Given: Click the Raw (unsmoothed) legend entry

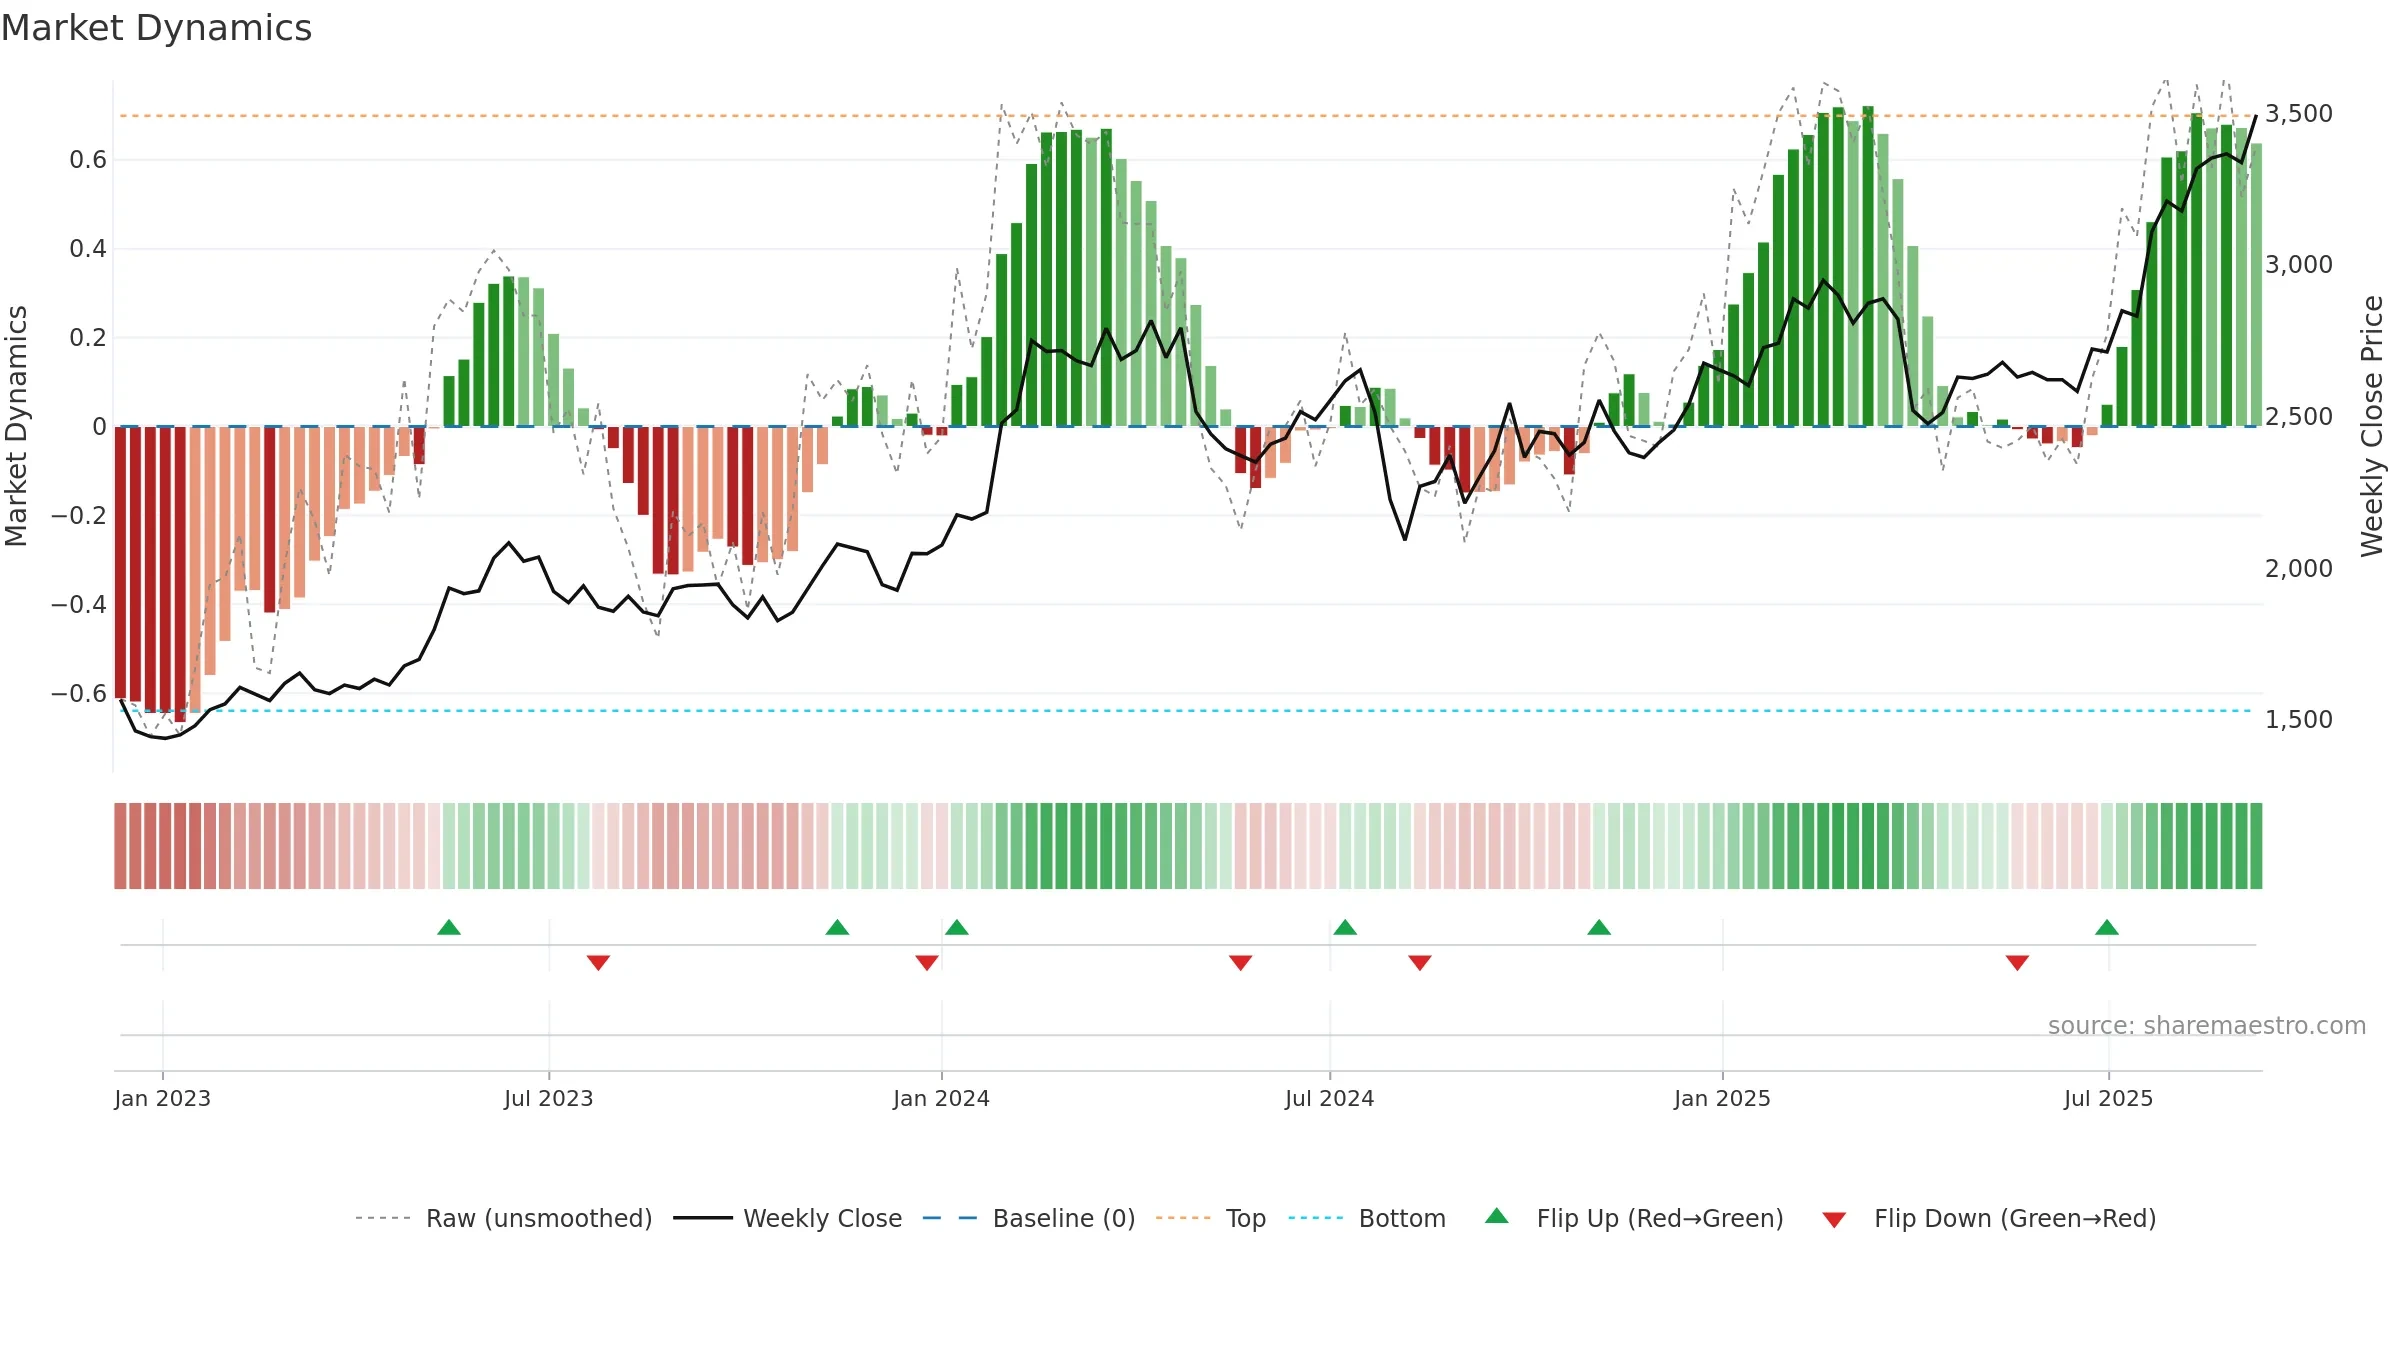Looking at the screenshot, I should tap(504, 1218).
